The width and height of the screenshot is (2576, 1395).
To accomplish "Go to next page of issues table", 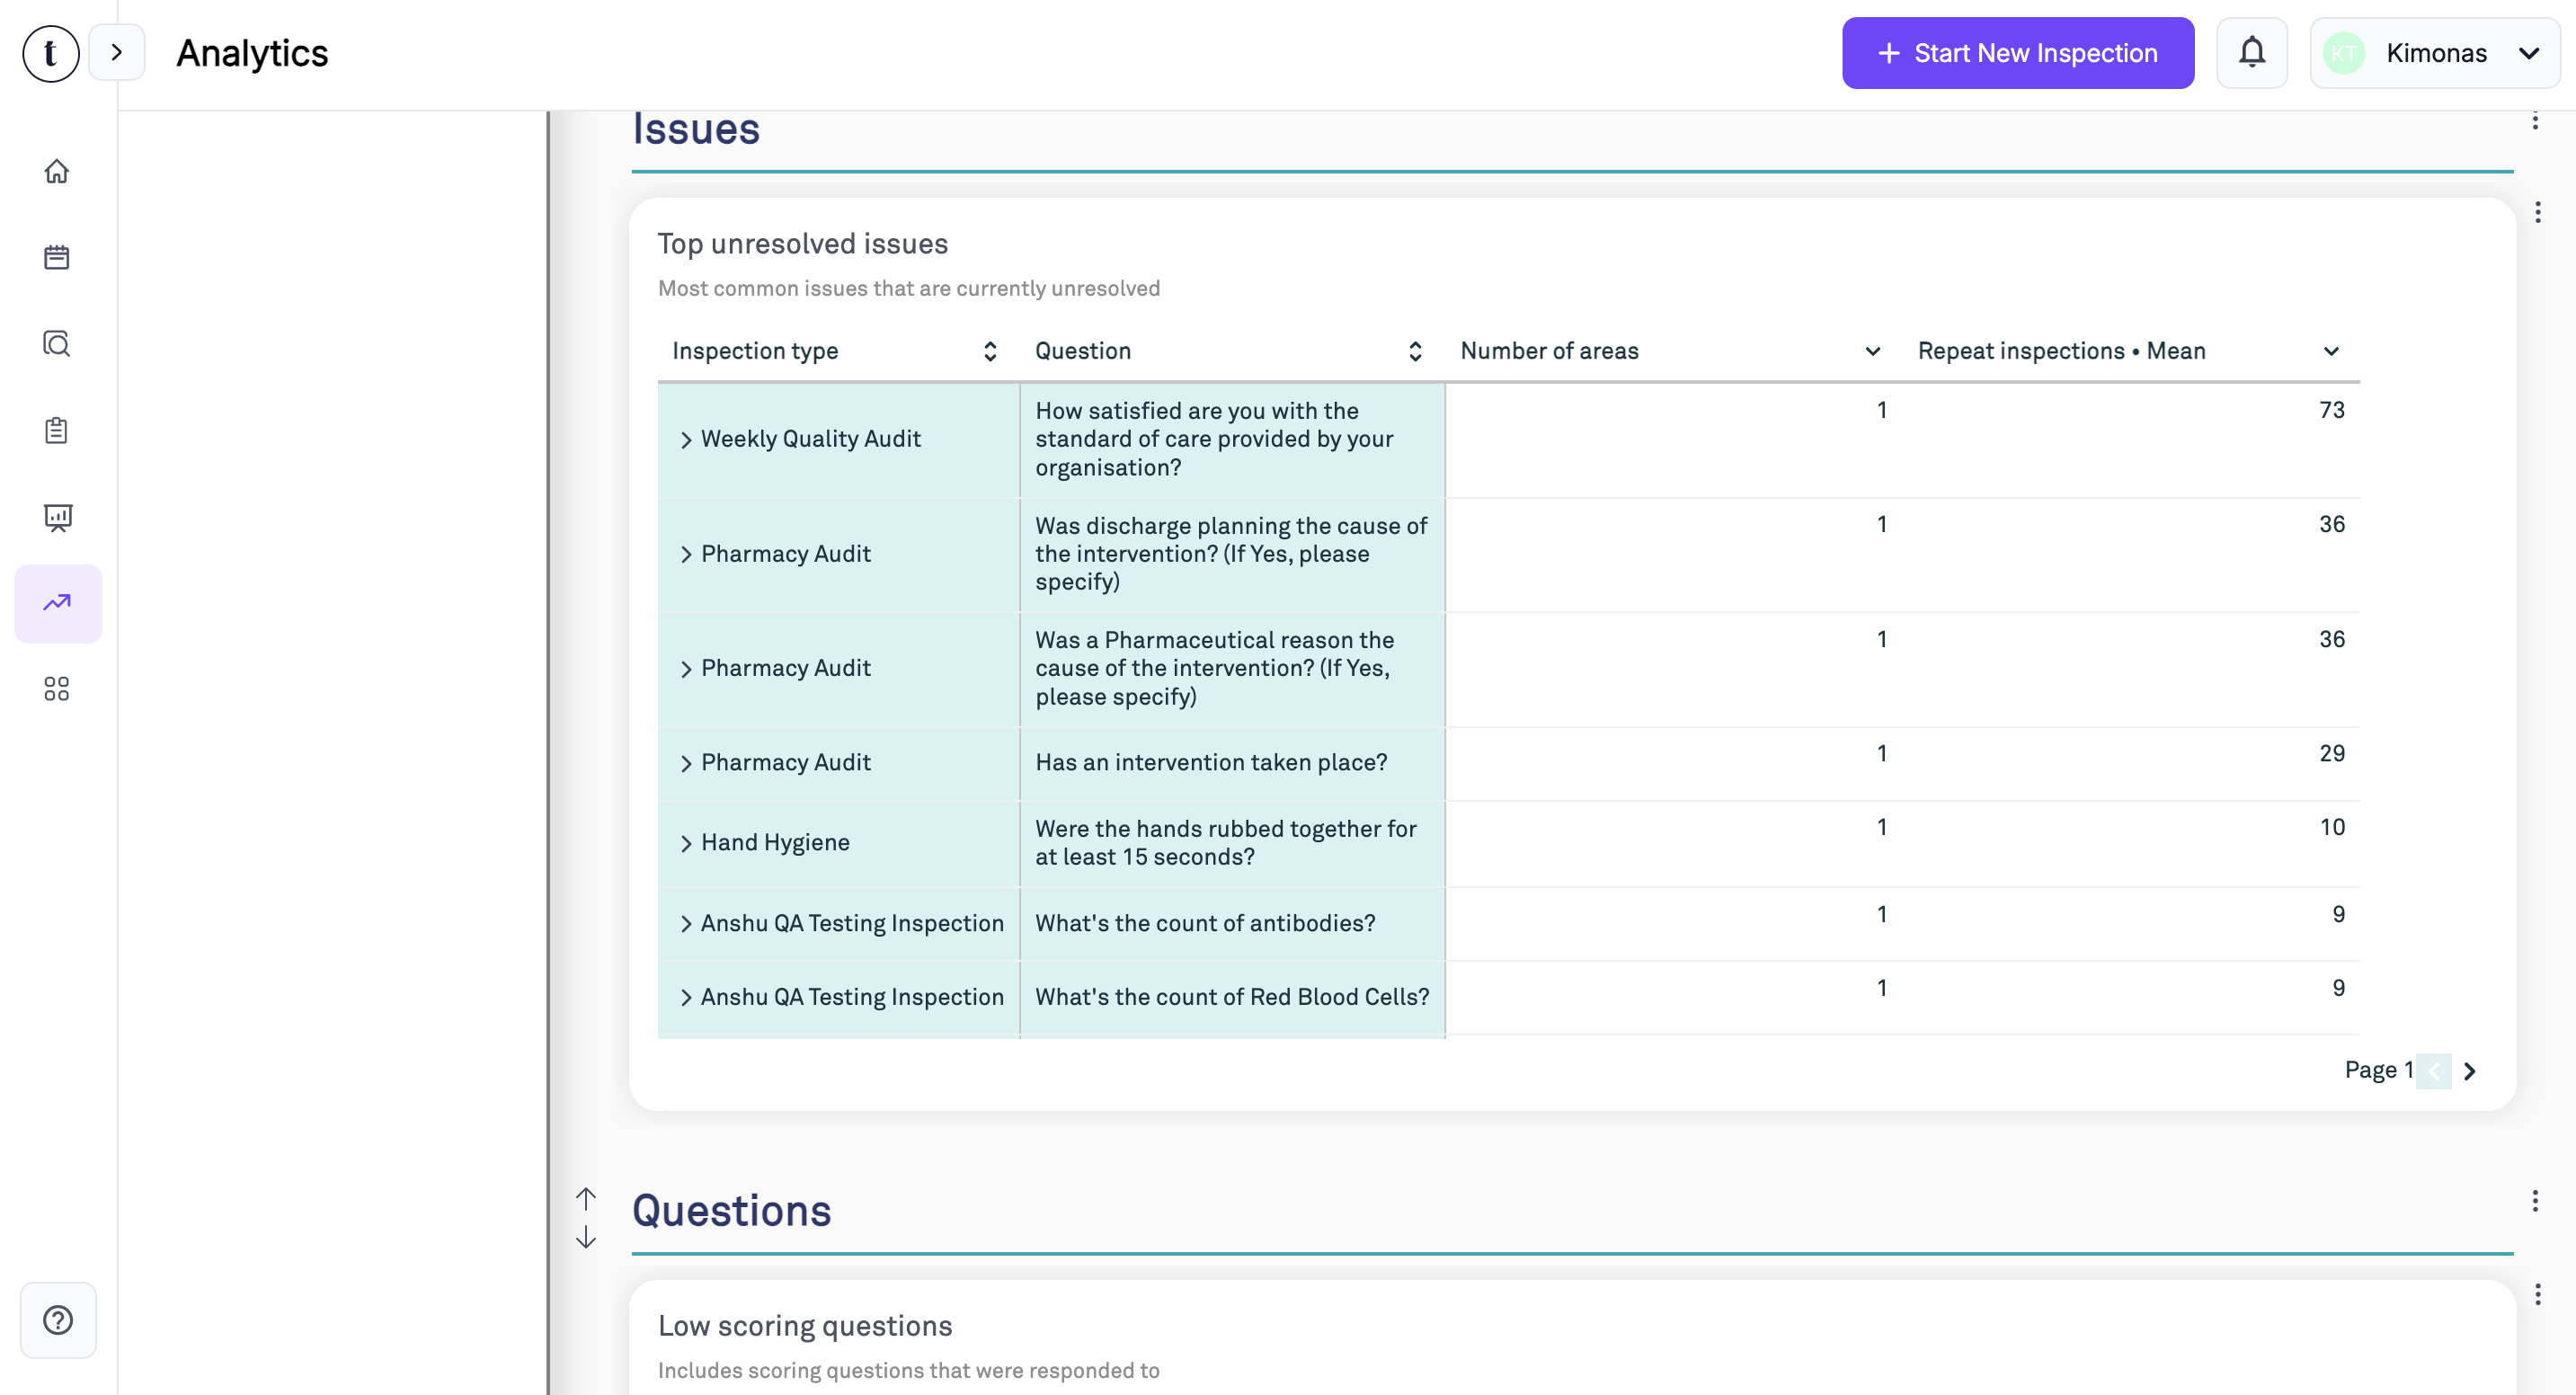I will pyautogui.click(x=2469, y=1071).
